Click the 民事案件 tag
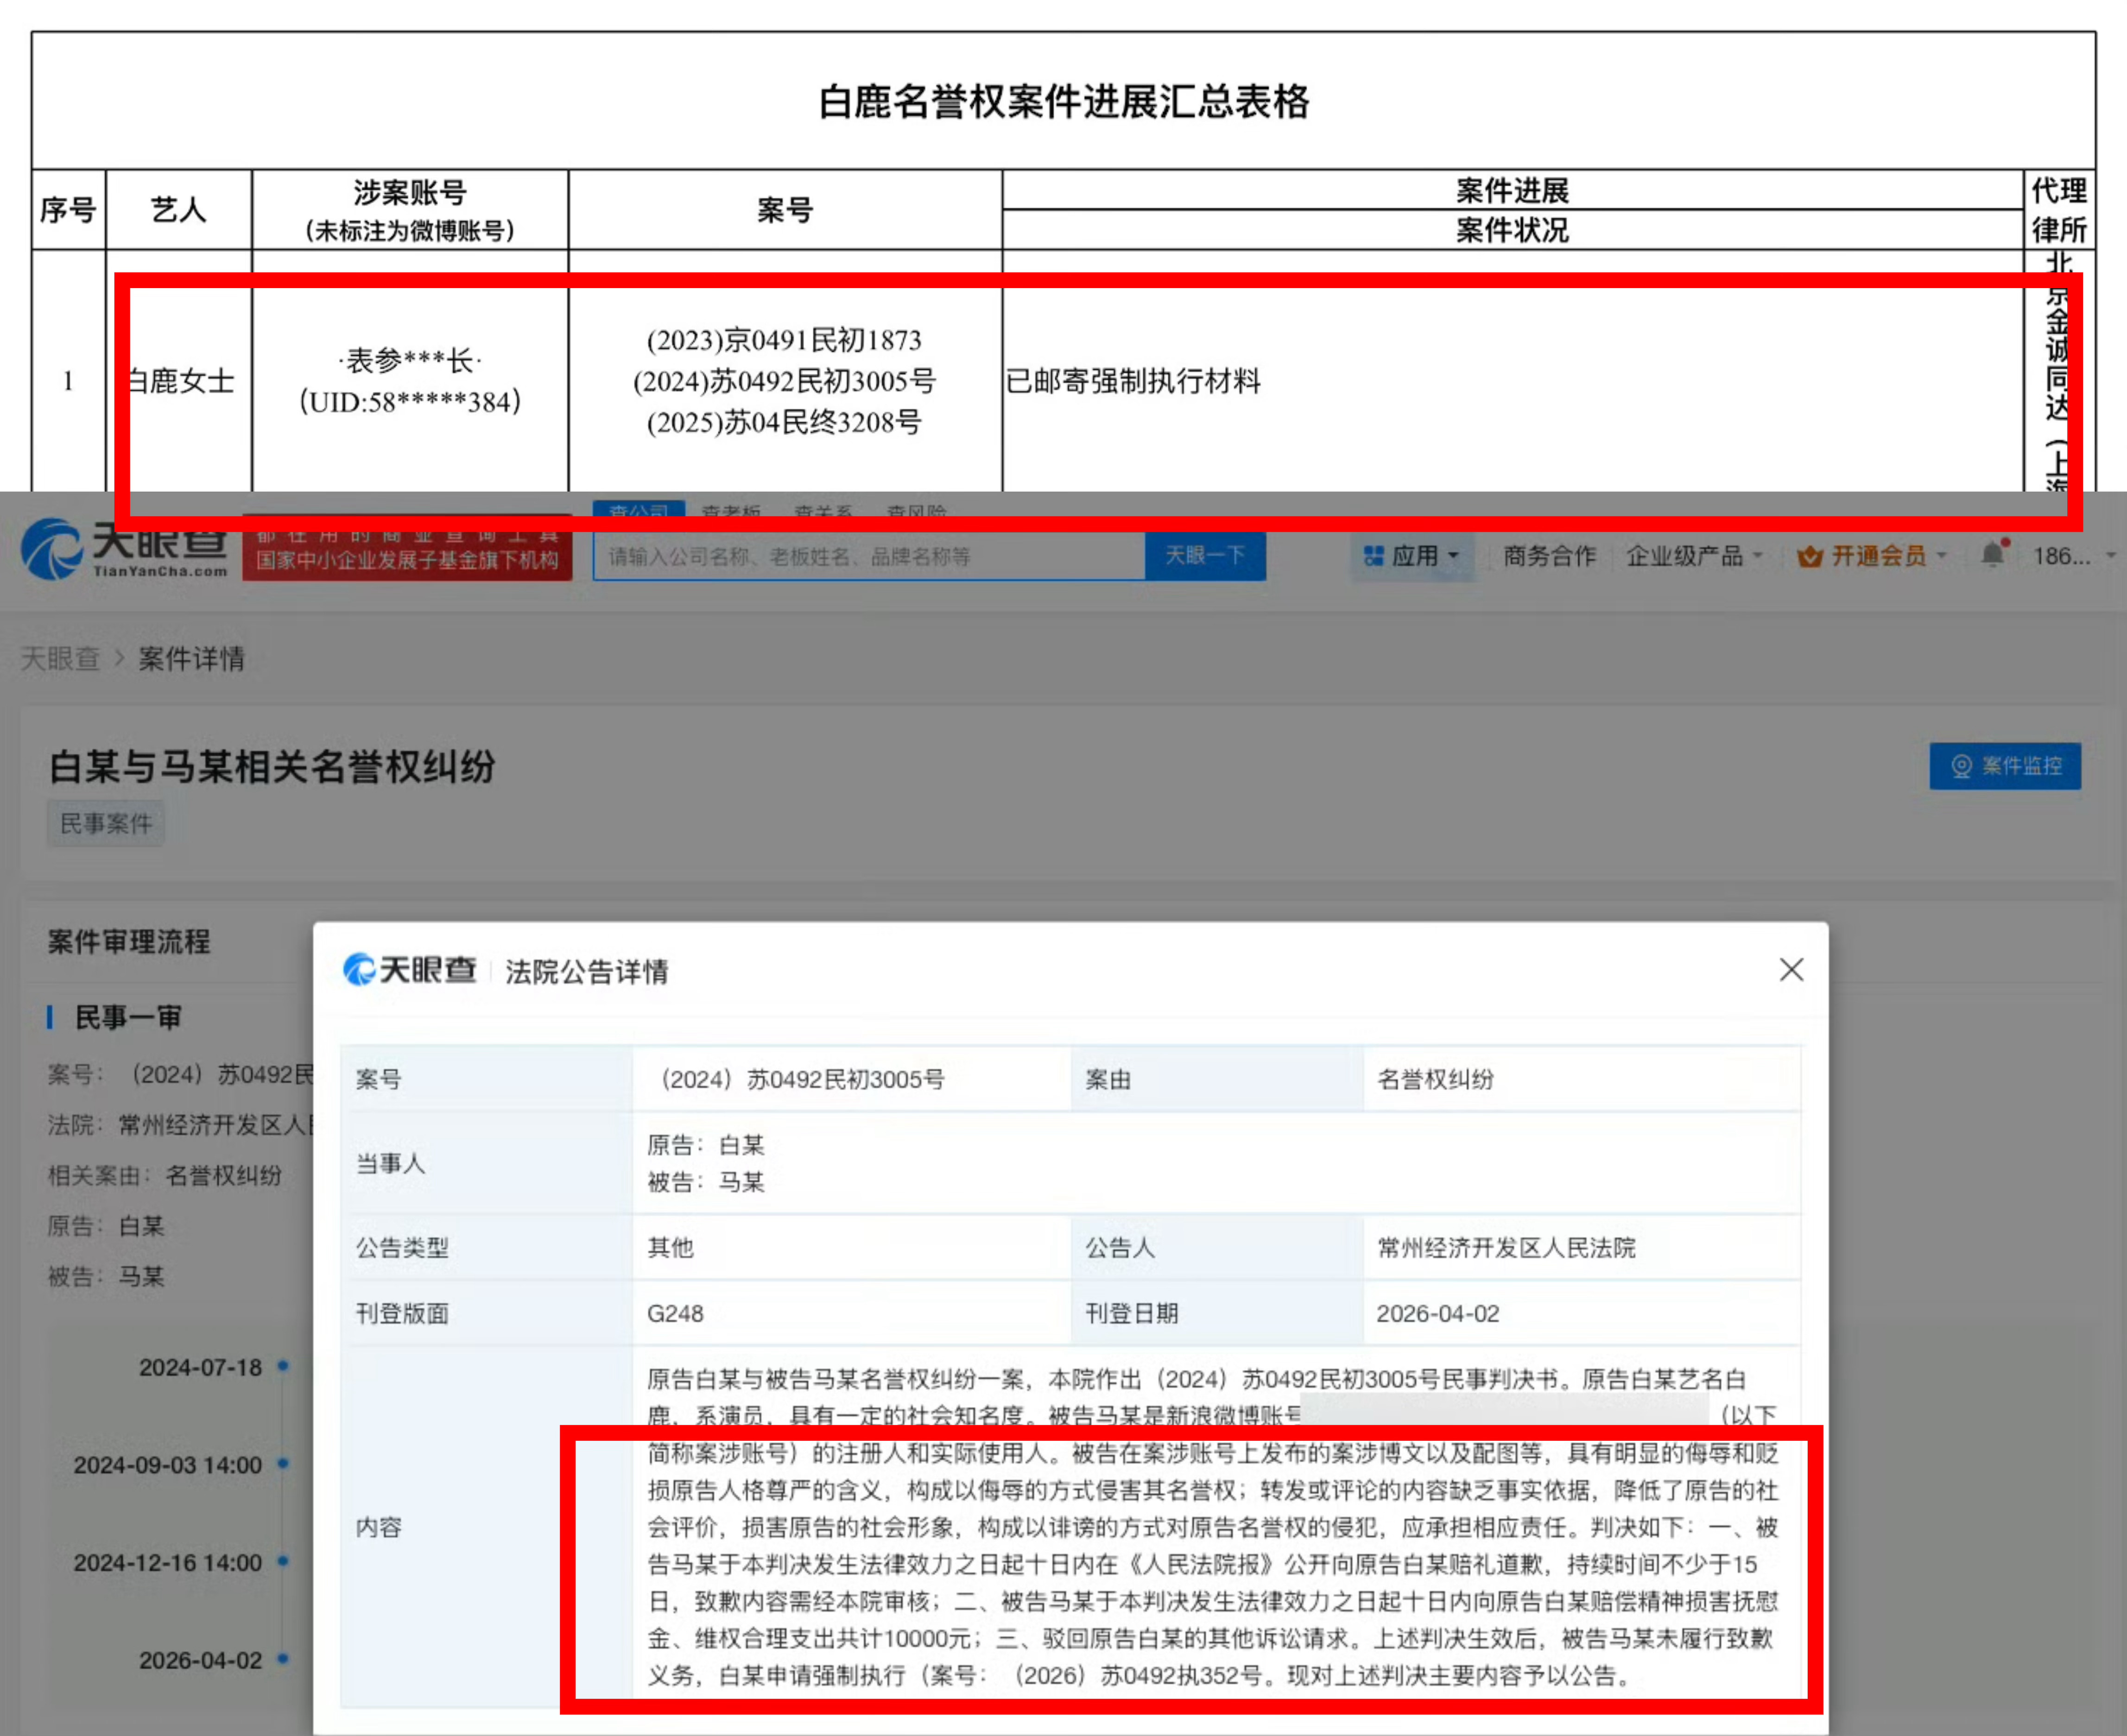Screen dimensions: 2127x1736 pyautogui.click(x=106, y=823)
